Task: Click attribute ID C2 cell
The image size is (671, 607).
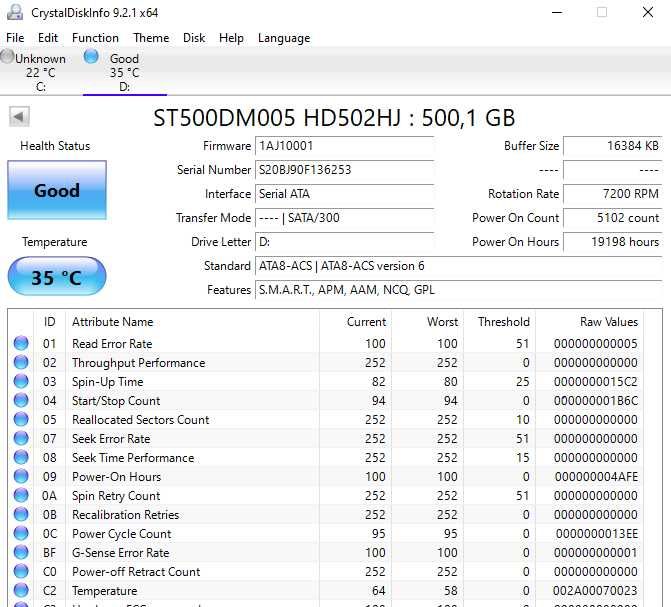Action: [50, 591]
